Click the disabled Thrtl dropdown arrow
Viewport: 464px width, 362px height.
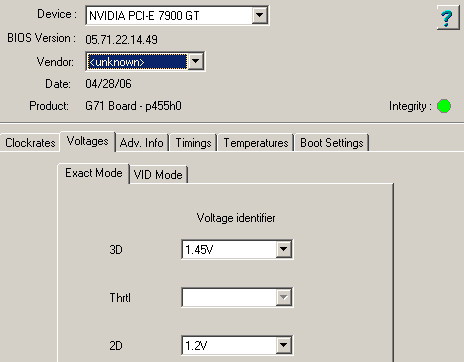click(x=283, y=297)
